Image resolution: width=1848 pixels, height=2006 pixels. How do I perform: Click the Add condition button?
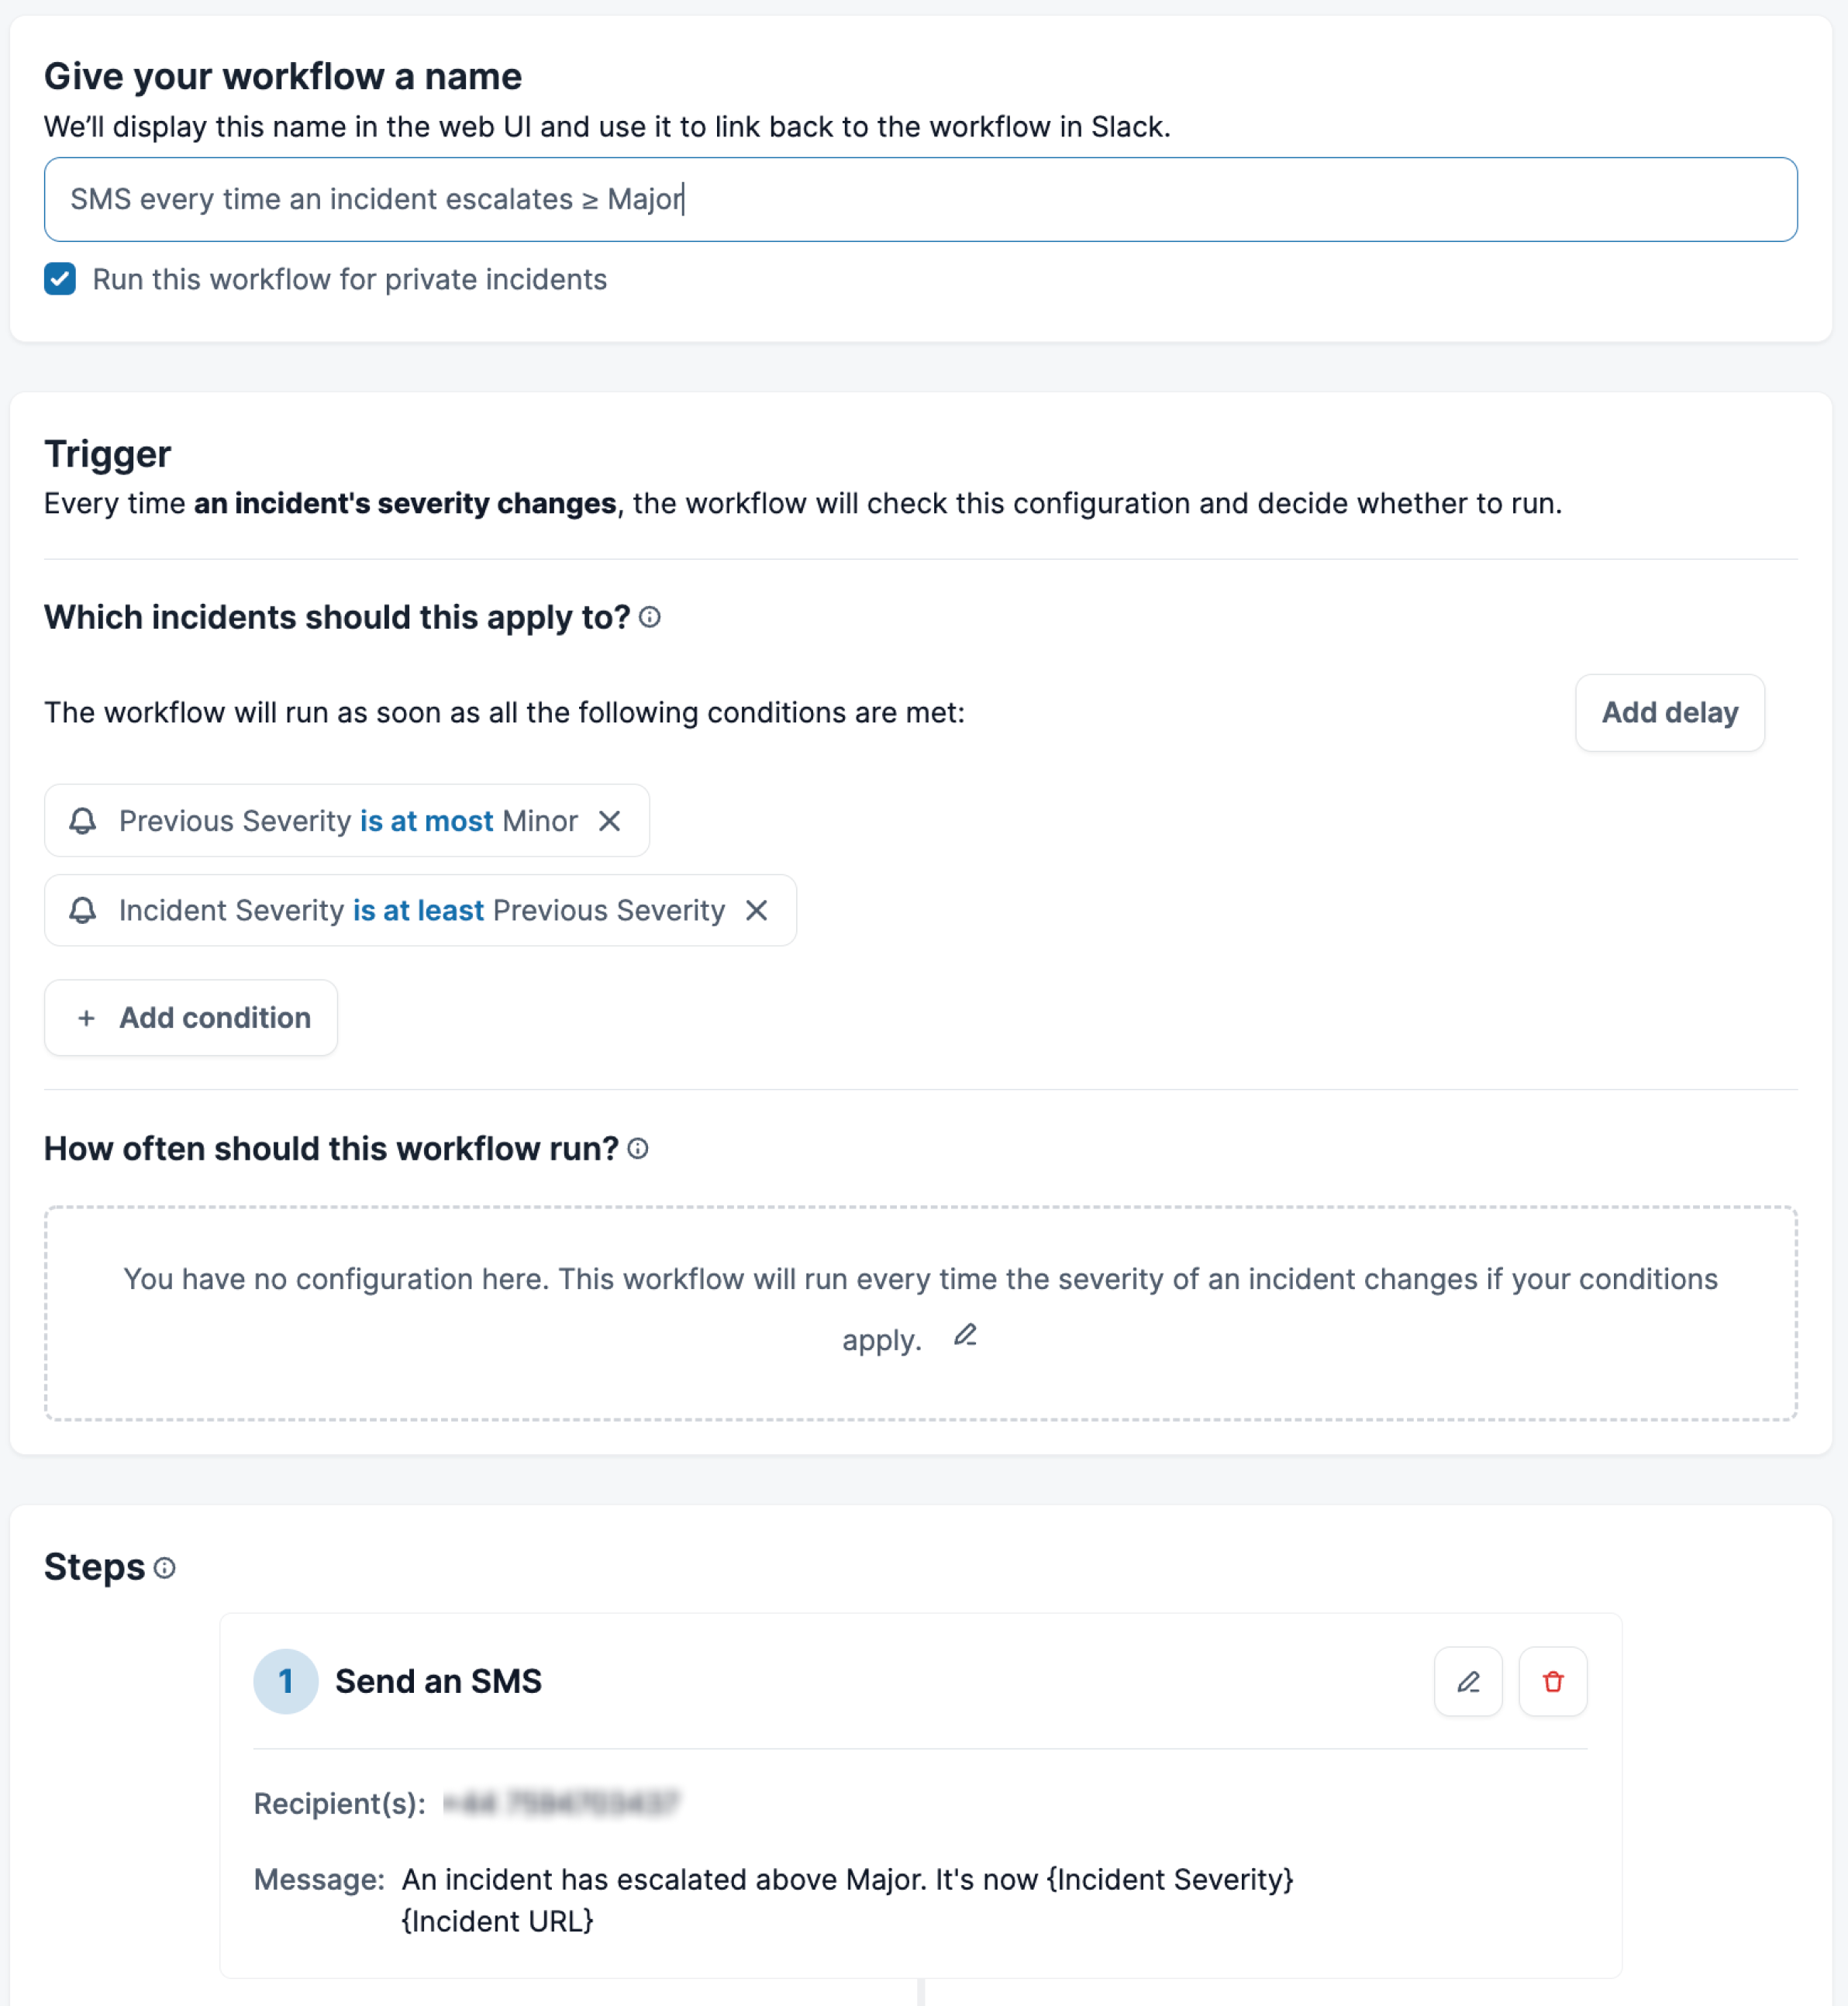coord(191,1018)
